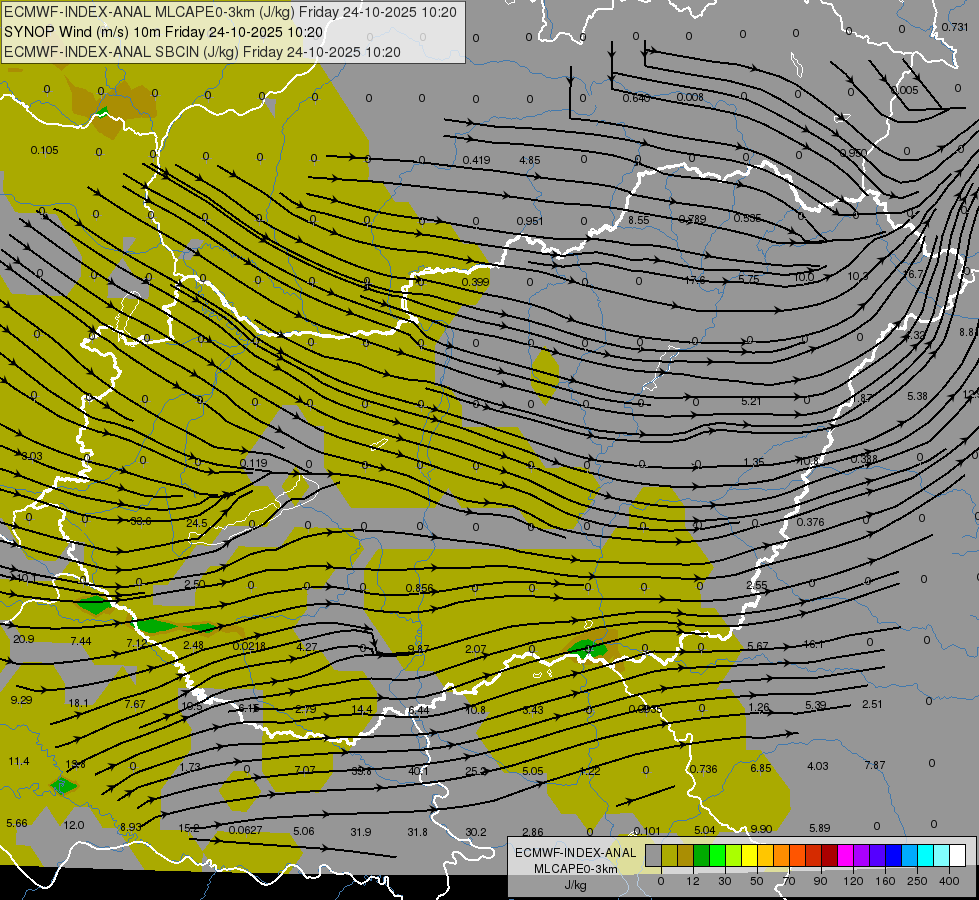Click the map value 0.736
This screenshot has width=979, height=900.
coord(703,769)
